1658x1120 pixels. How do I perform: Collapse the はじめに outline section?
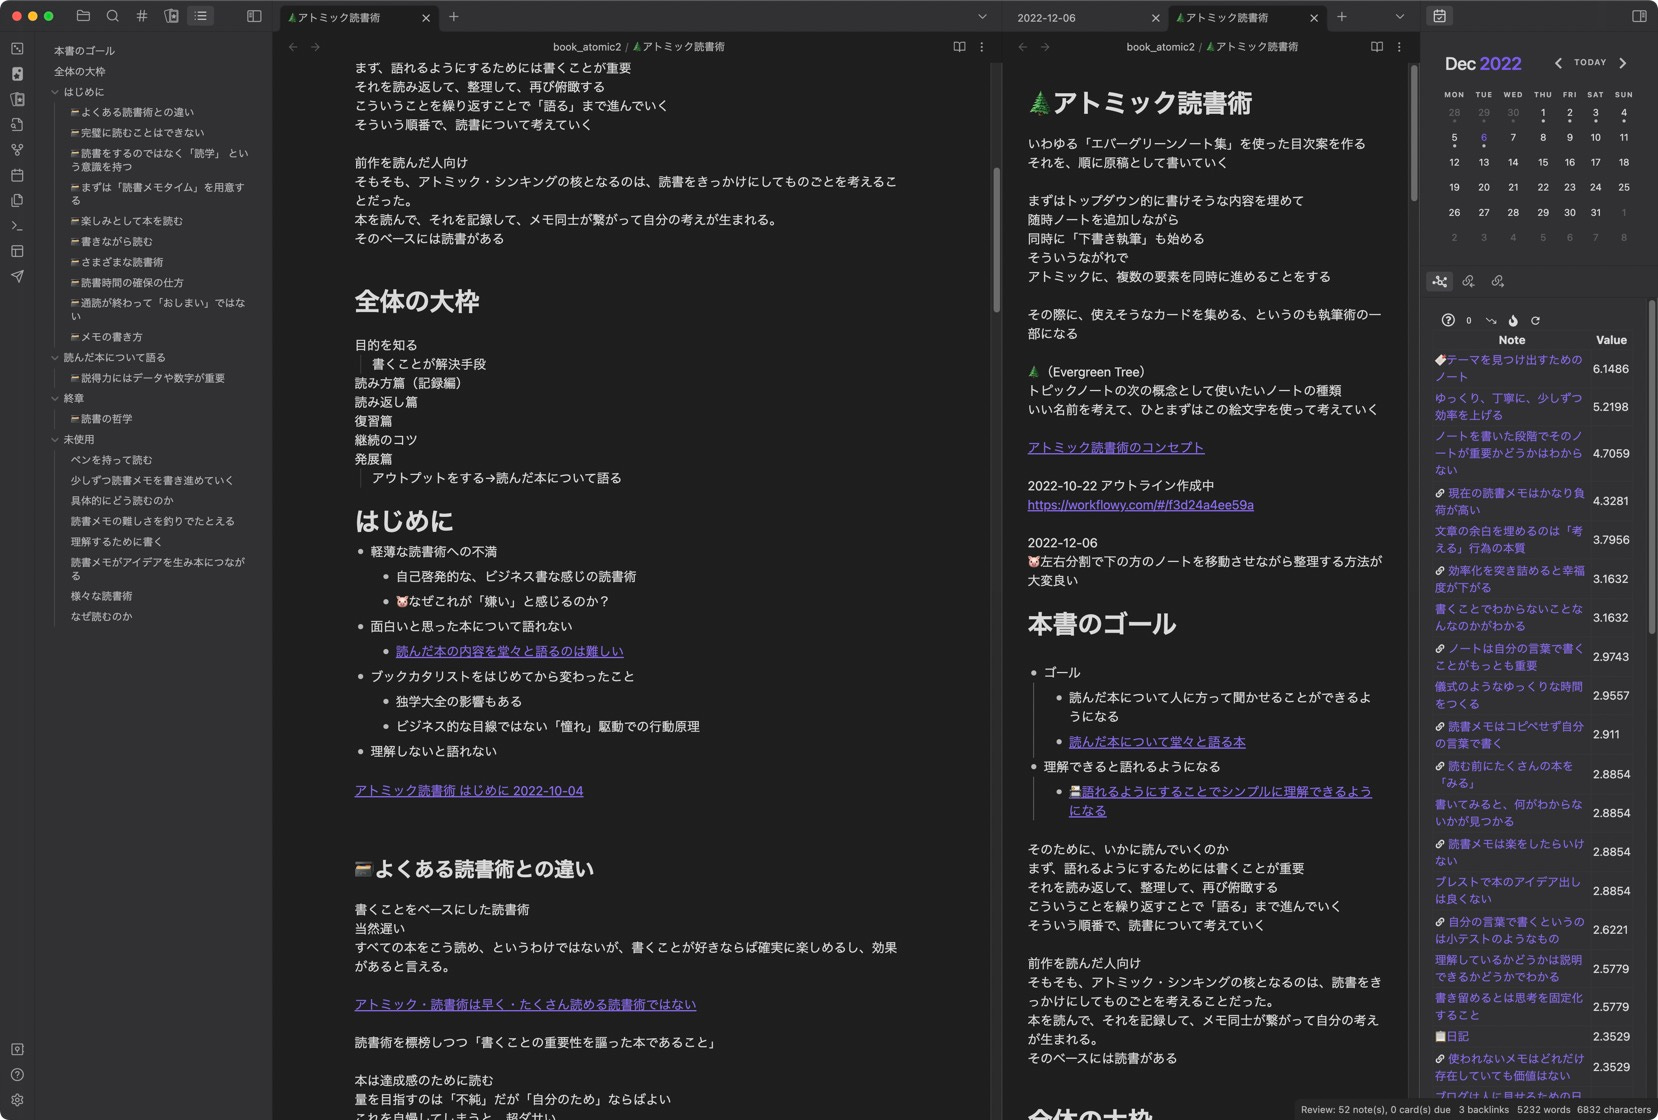point(55,92)
